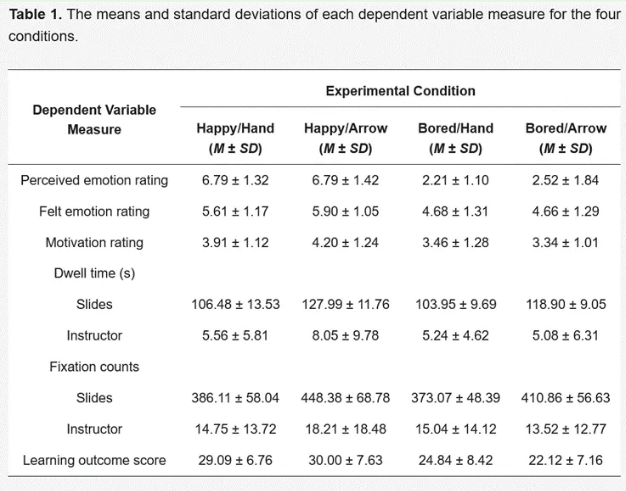Viewport: 626px width, 491px height.
Task: Select the "Perceived emotion rating" row label
Action: click(94, 181)
